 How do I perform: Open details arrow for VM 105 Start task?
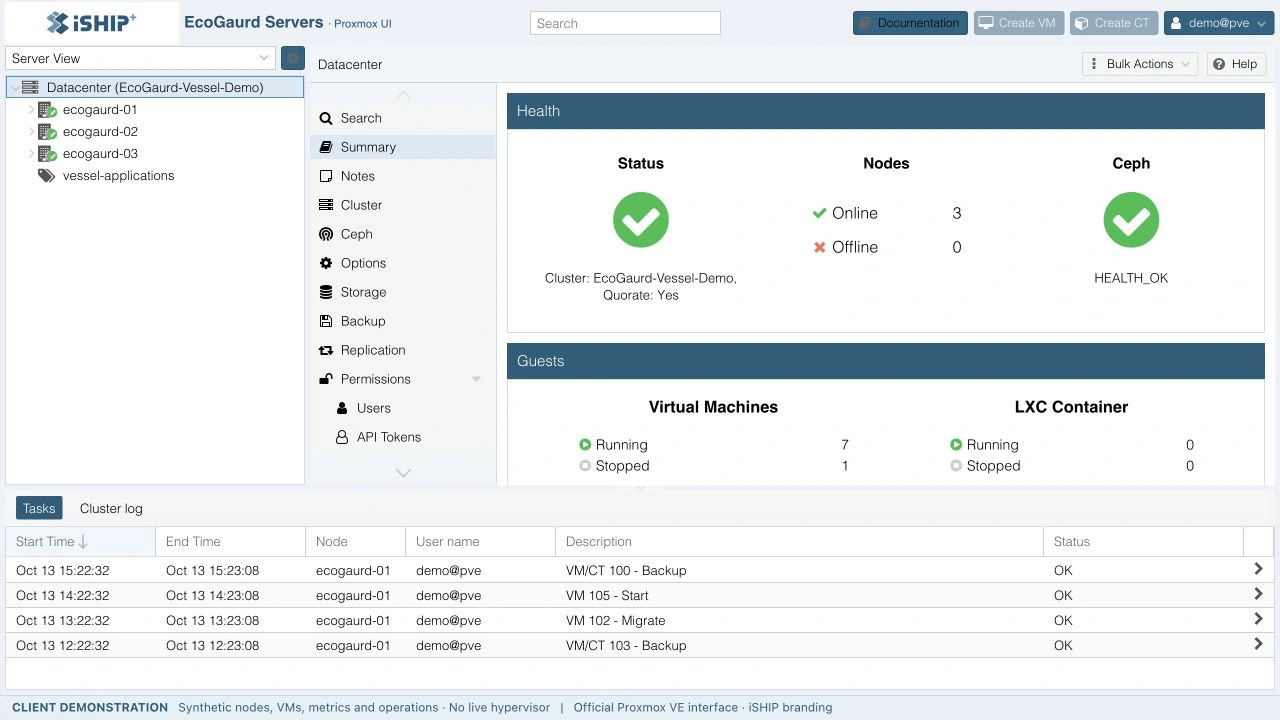[x=1258, y=594]
